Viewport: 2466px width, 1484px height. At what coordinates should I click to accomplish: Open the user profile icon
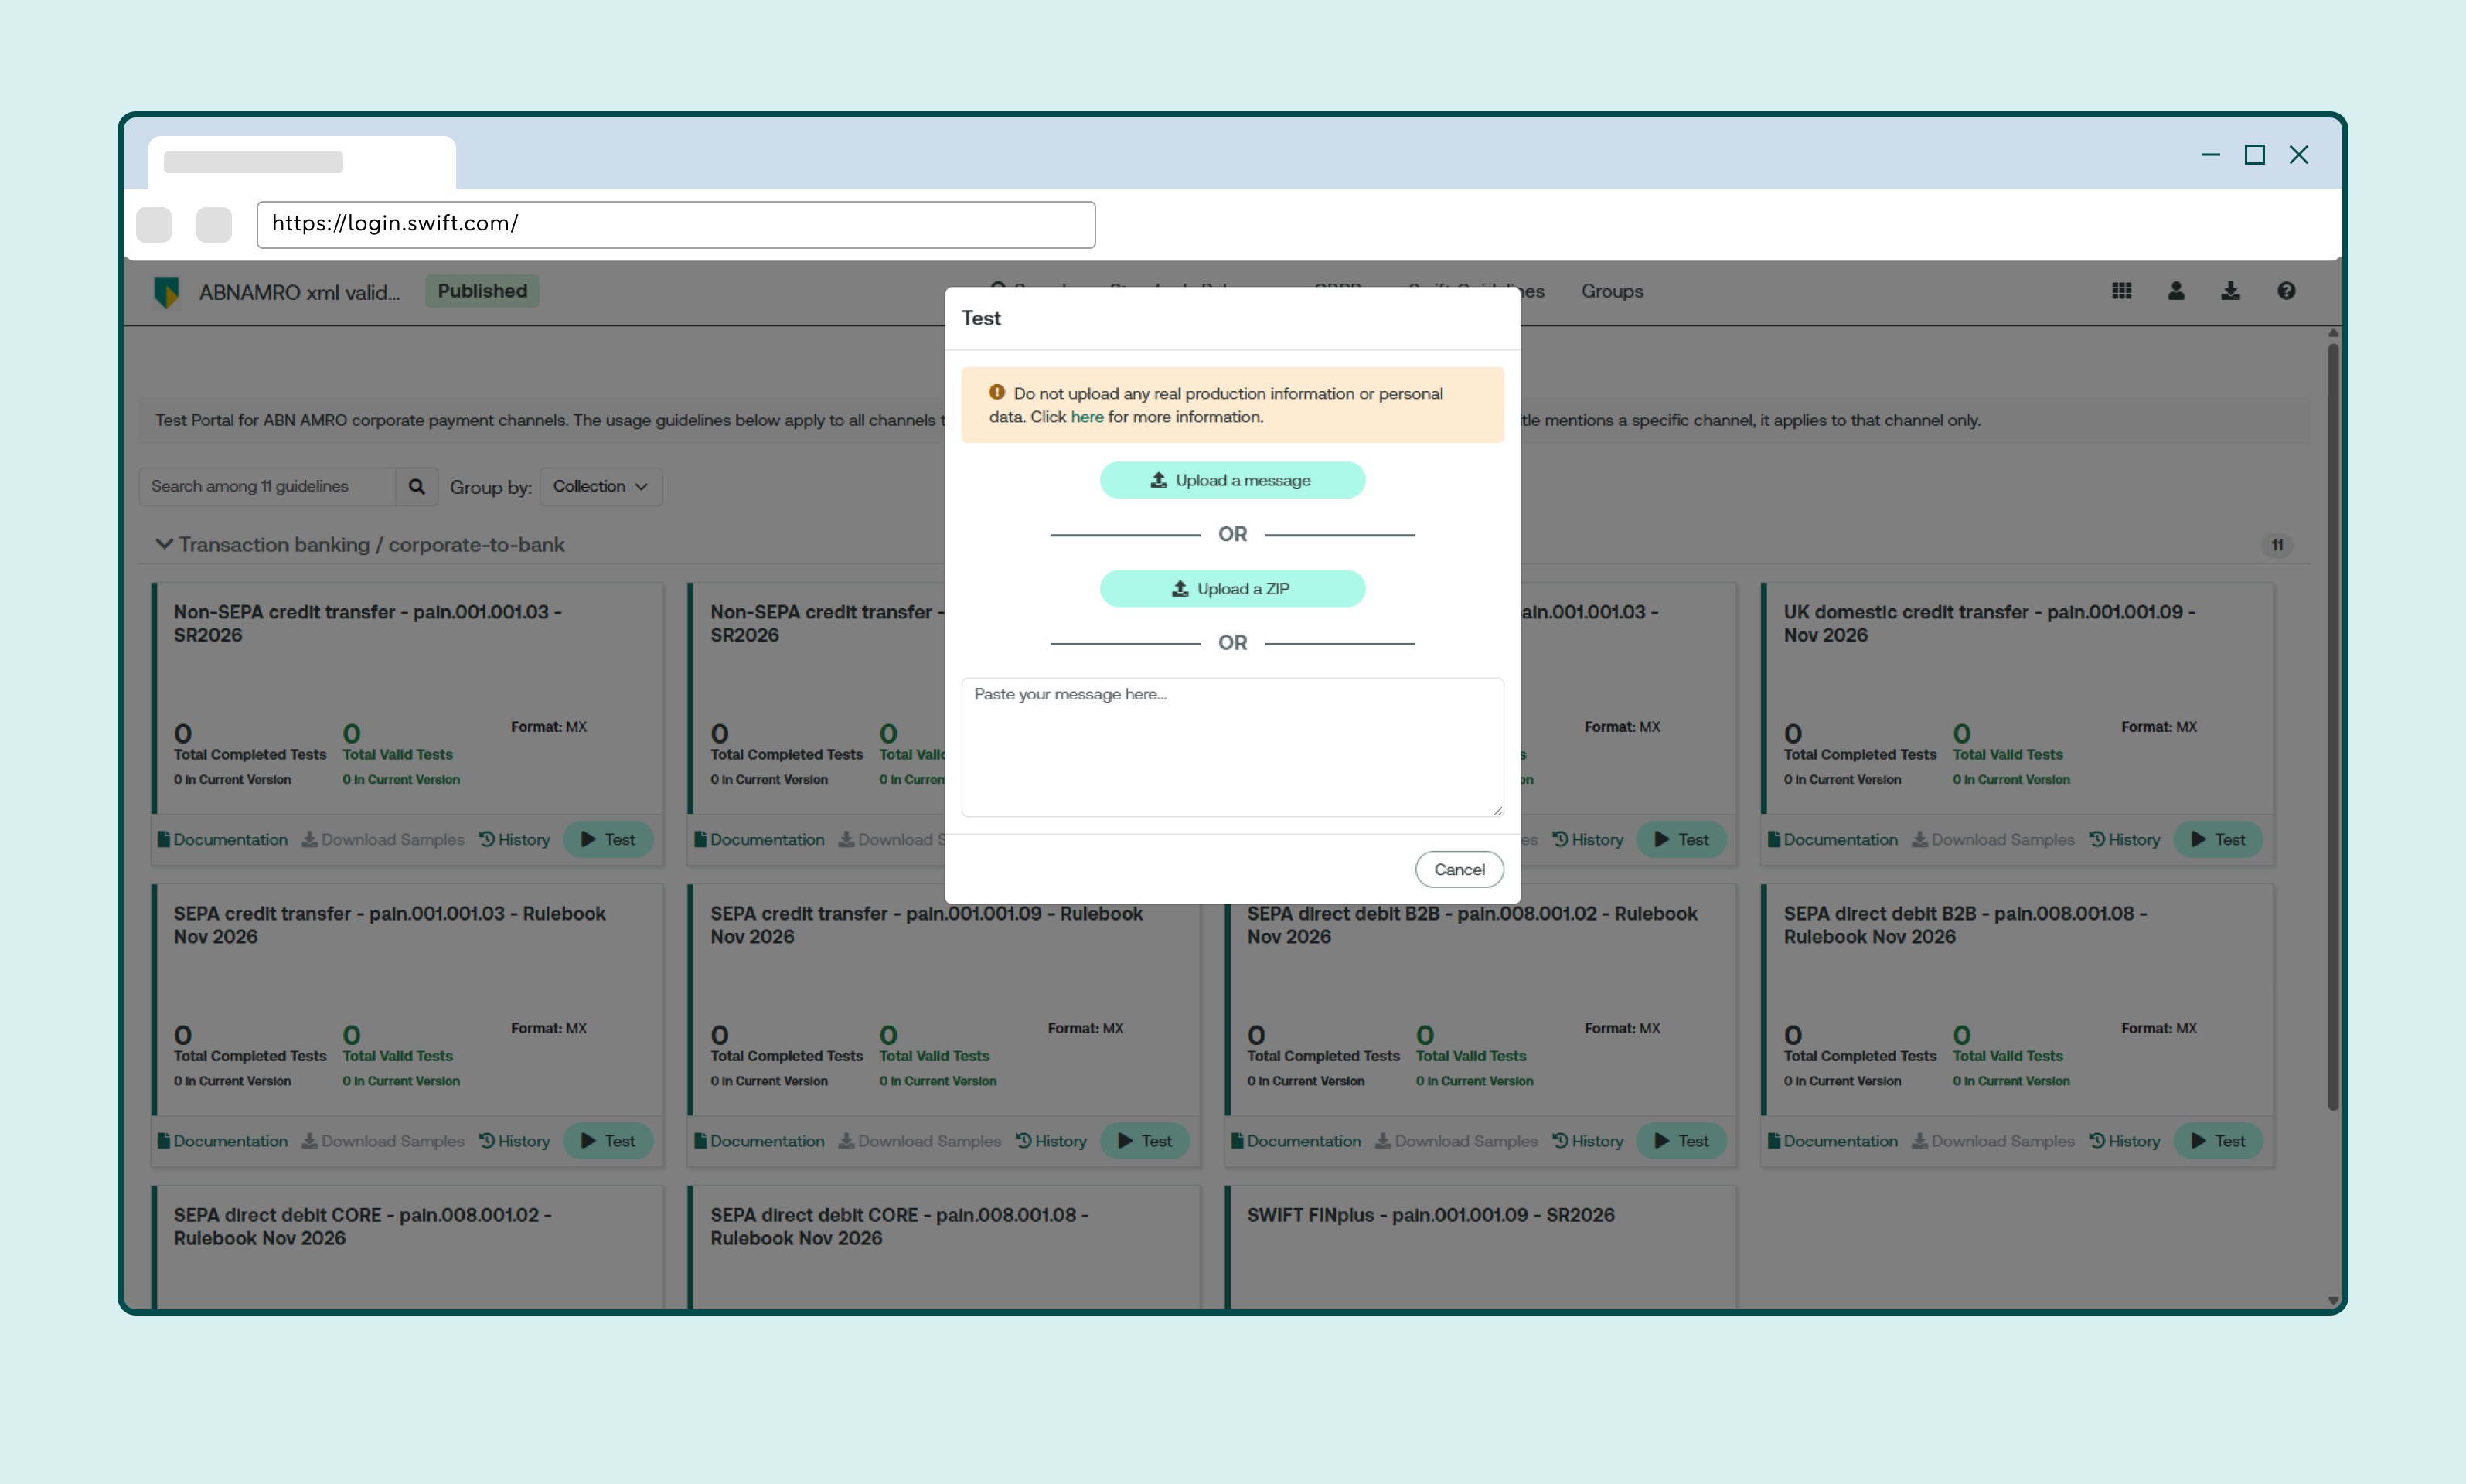pyautogui.click(x=2176, y=291)
